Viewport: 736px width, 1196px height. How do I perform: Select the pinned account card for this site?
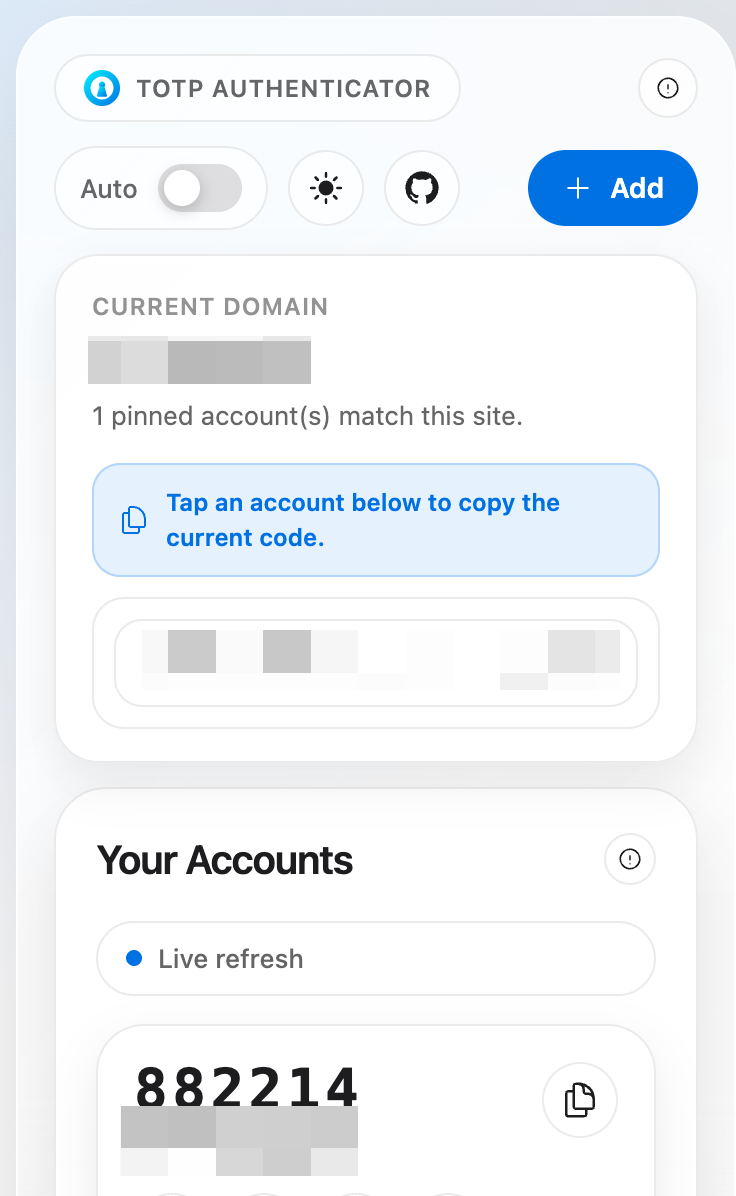[x=376, y=663]
